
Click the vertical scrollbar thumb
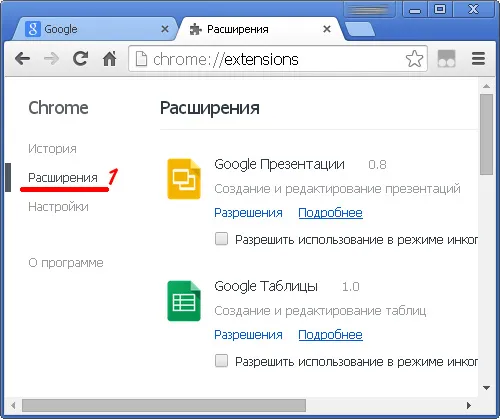click(x=486, y=134)
